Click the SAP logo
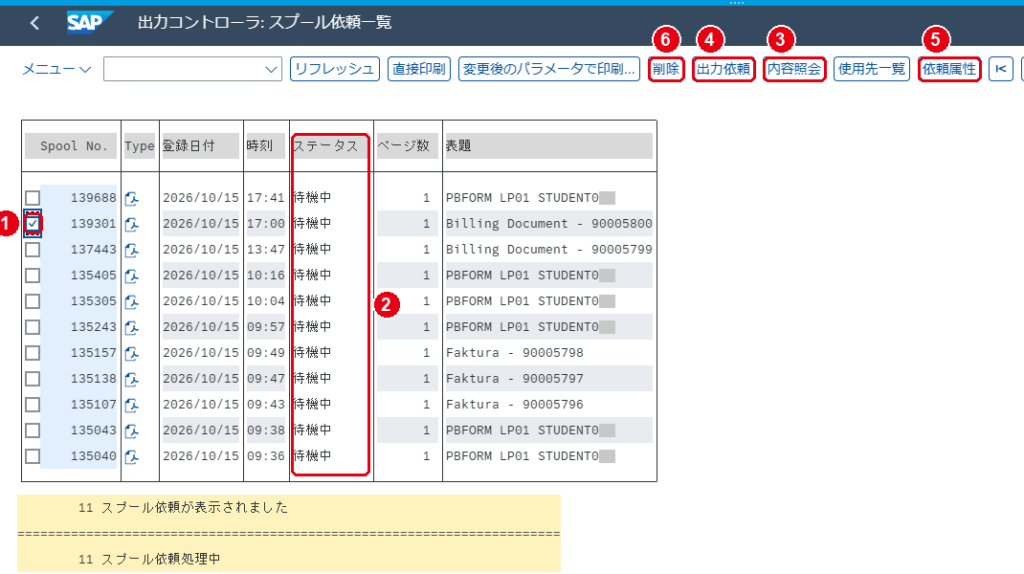Viewport: 1024px width, 574px height. 89,22
